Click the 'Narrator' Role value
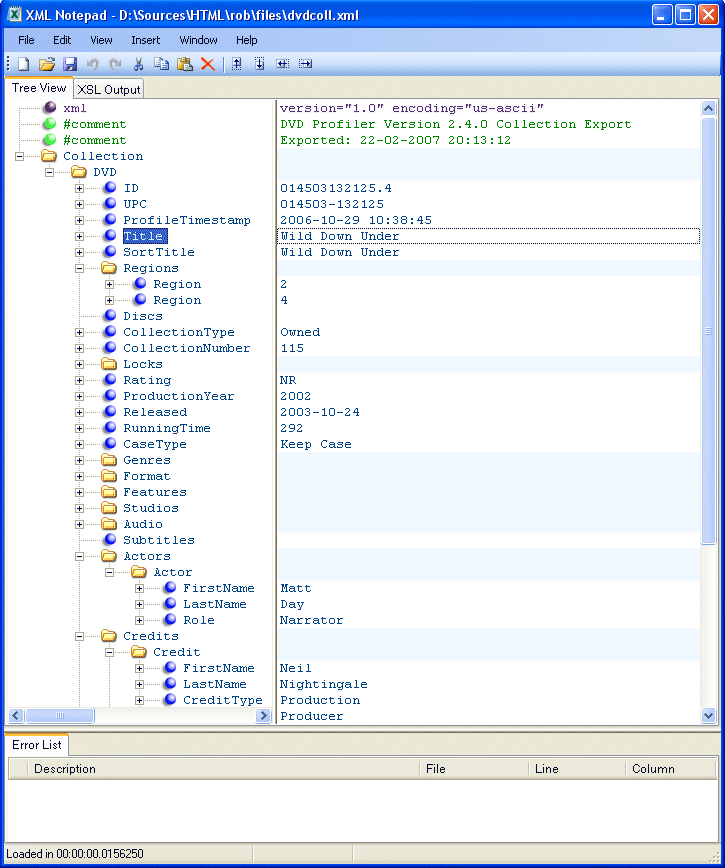 pyautogui.click(x=311, y=620)
